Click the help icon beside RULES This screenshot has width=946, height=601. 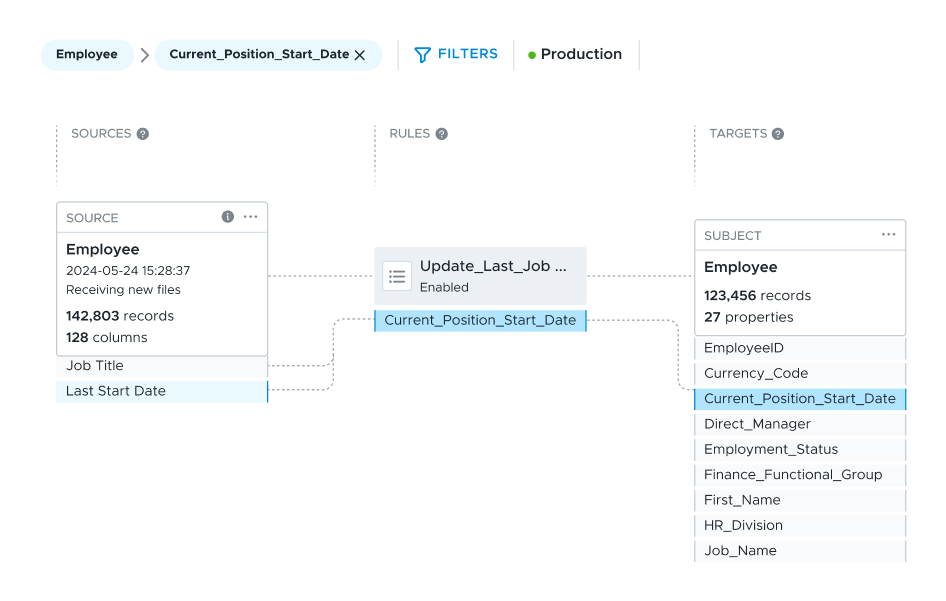[x=441, y=134]
